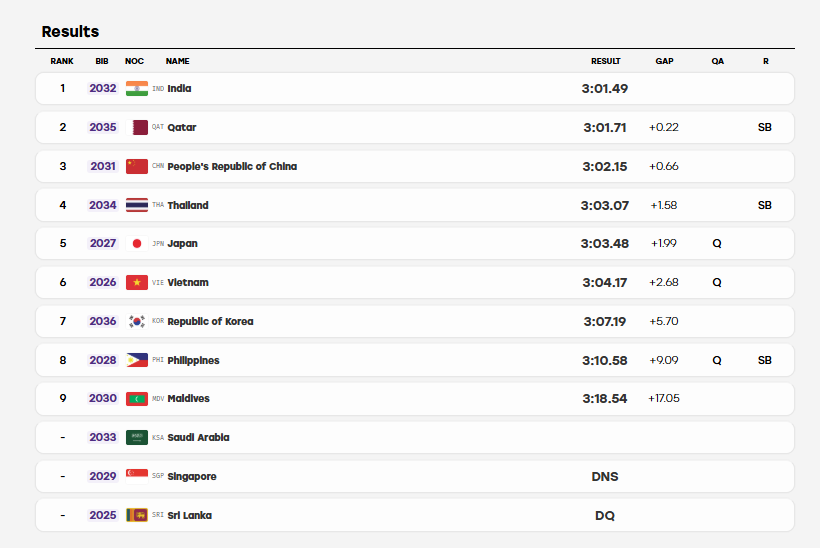
Task: Click the RESULT column header
Action: [x=606, y=61]
